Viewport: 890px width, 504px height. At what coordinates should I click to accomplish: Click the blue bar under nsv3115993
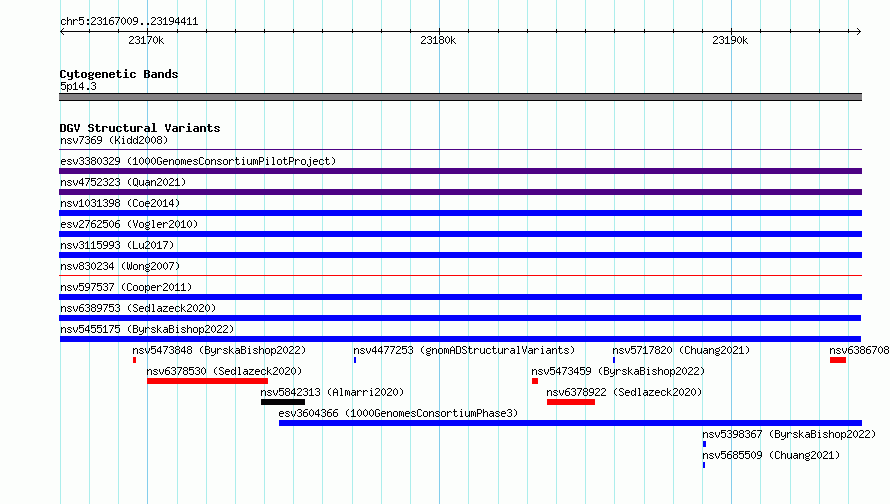click(460, 255)
